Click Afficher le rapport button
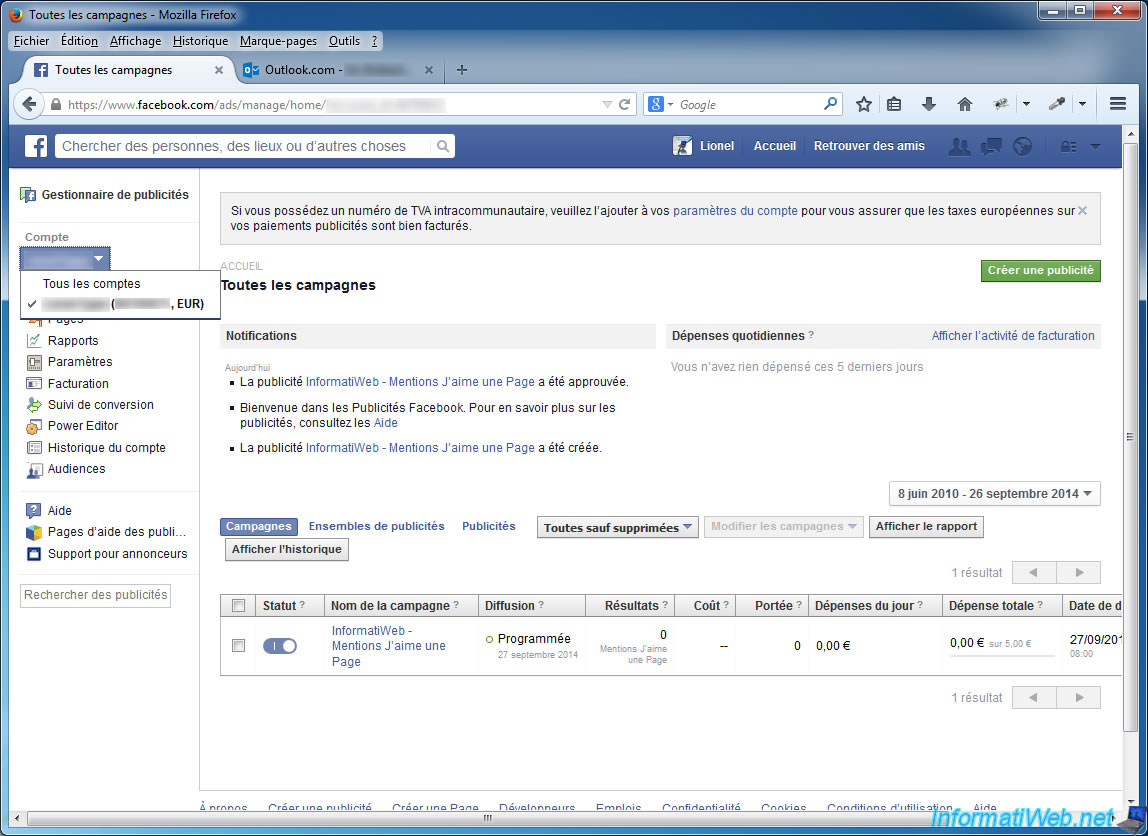 926,526
